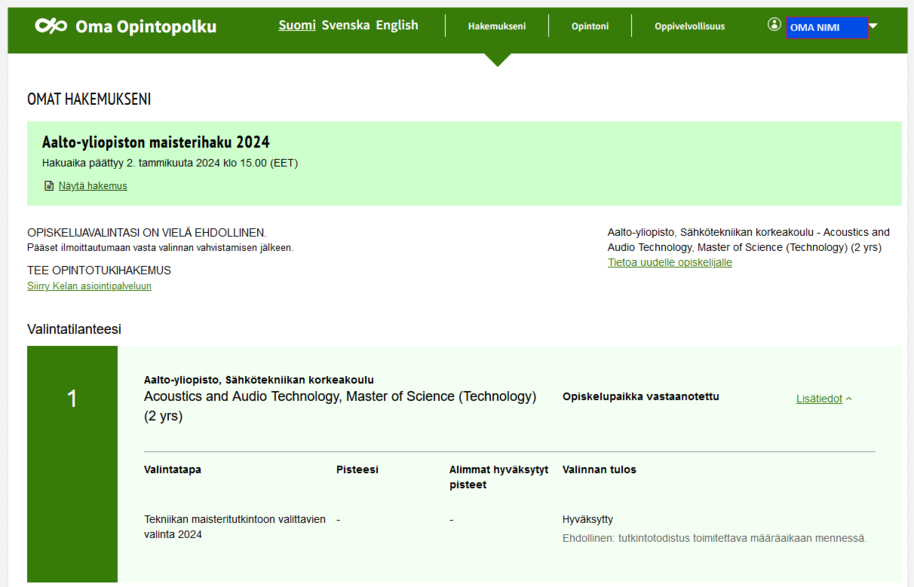914x587 pixels.
Task: Click the Valinnan tulos column header
Action: pyautogui.click(x=599, y=469)
